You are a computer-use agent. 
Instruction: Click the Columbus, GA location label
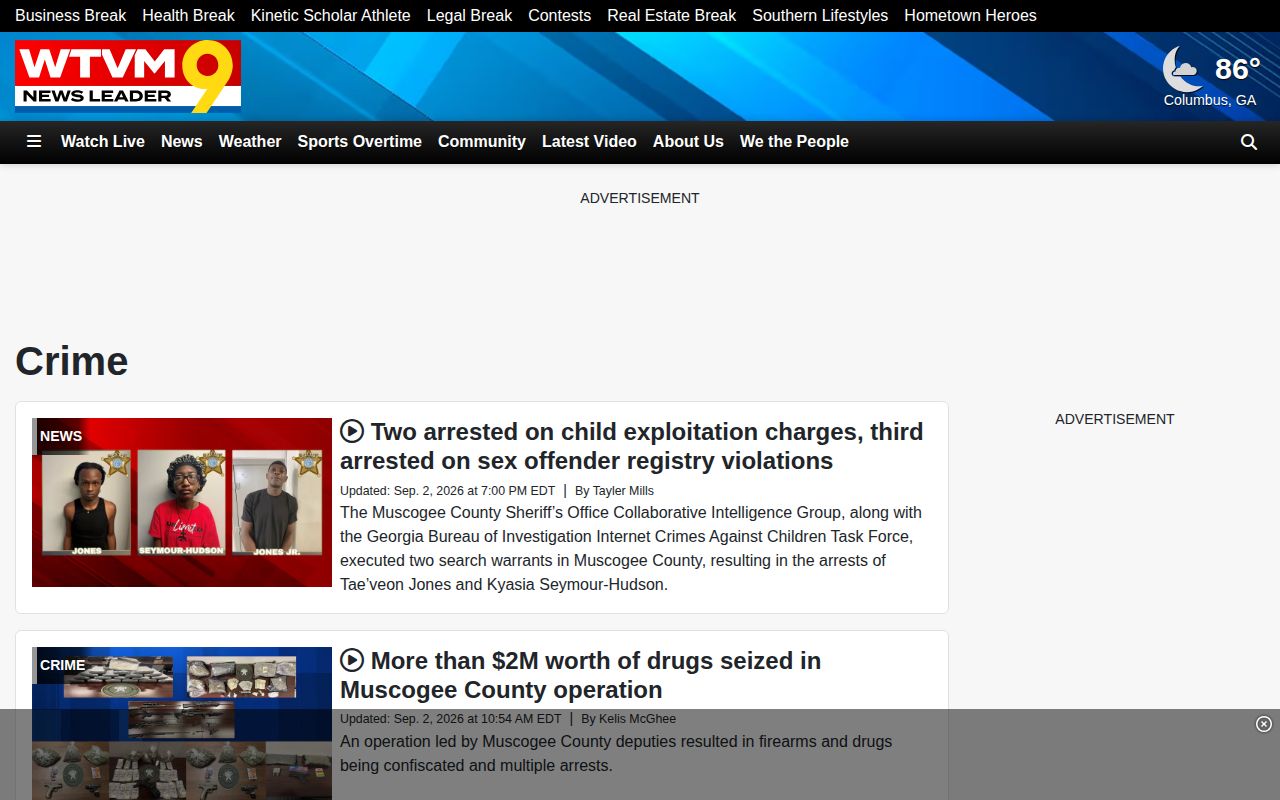[x=1210, y=100]
